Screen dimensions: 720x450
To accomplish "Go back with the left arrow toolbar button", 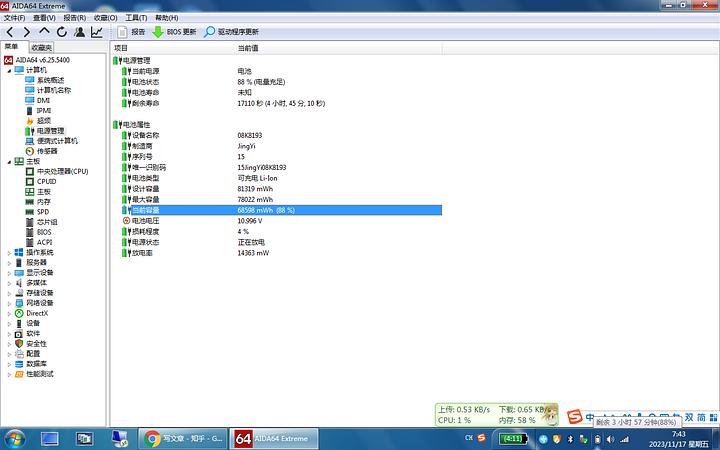I will (10, 32).
